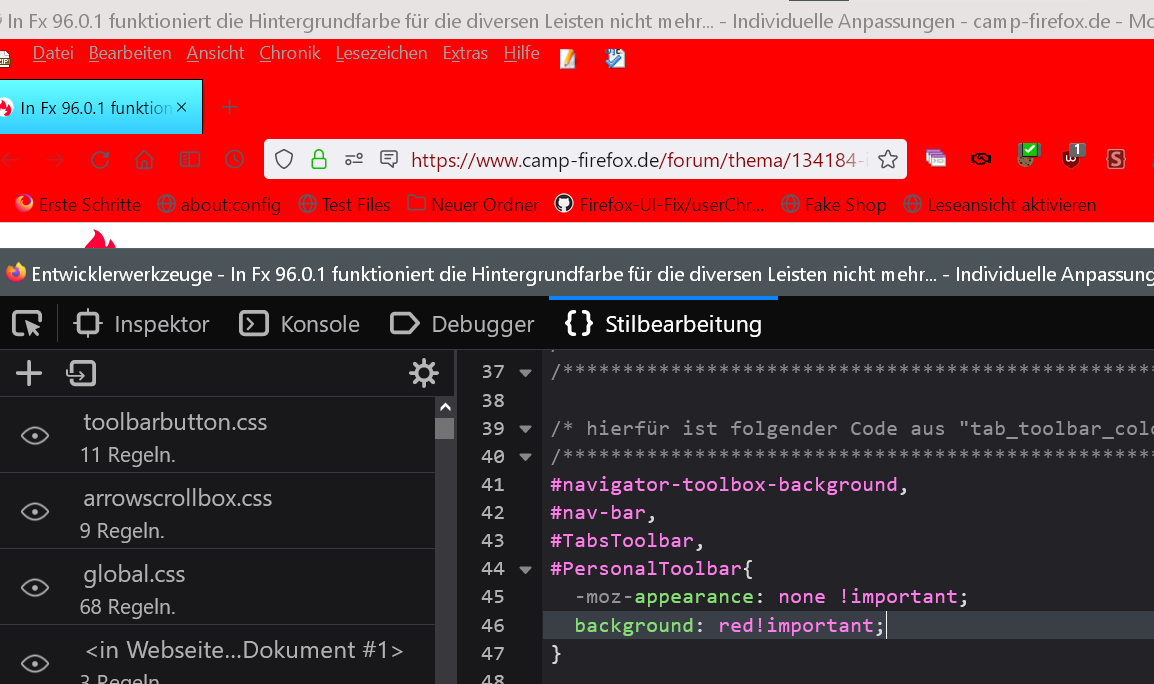
Task: Activate the element picker tool
Action: point(27,324)
